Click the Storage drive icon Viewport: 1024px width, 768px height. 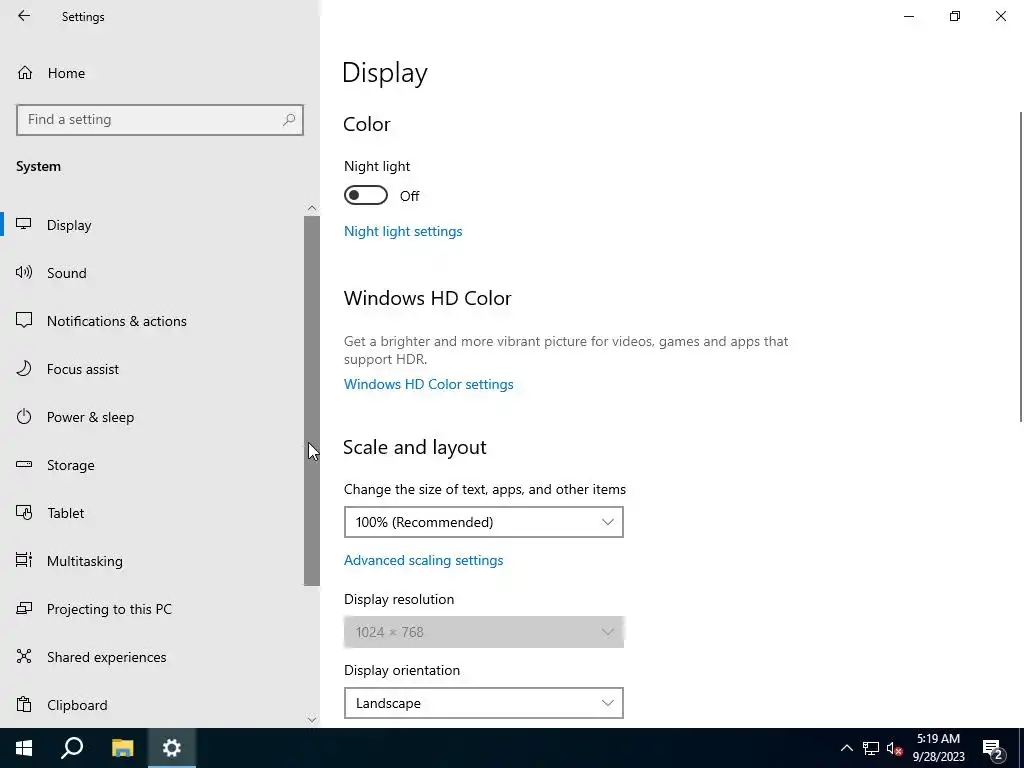click(24, 464)
